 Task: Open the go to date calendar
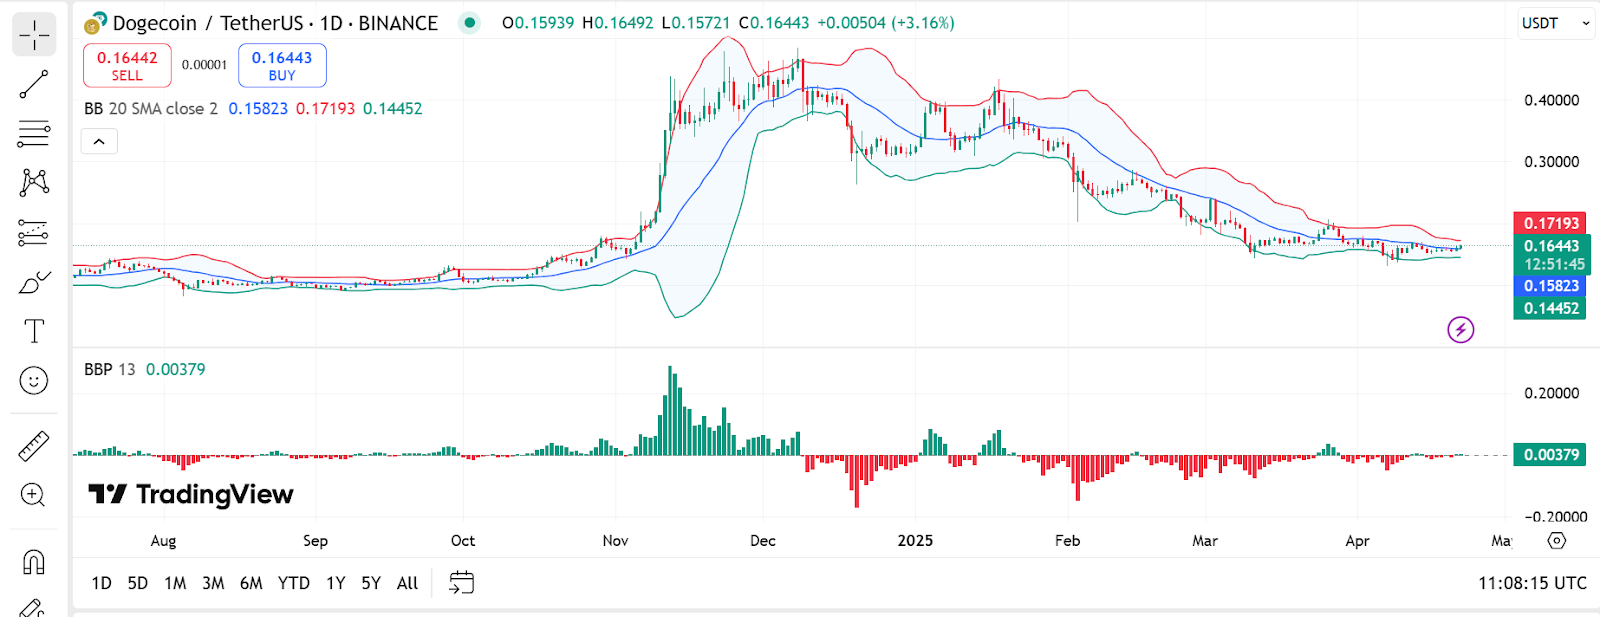tap(461, 582)
